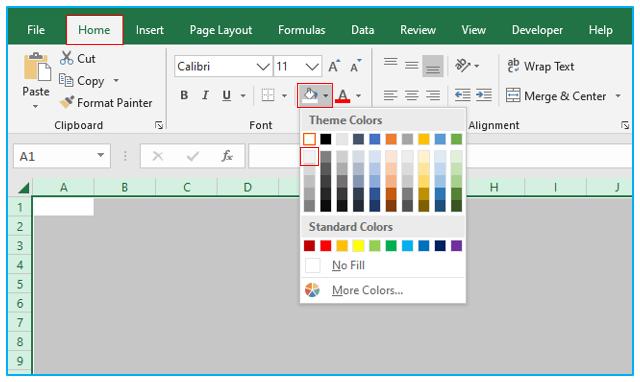Switch to the View tab
This screenshot has height=382, width=640.
tap(473, 30)
